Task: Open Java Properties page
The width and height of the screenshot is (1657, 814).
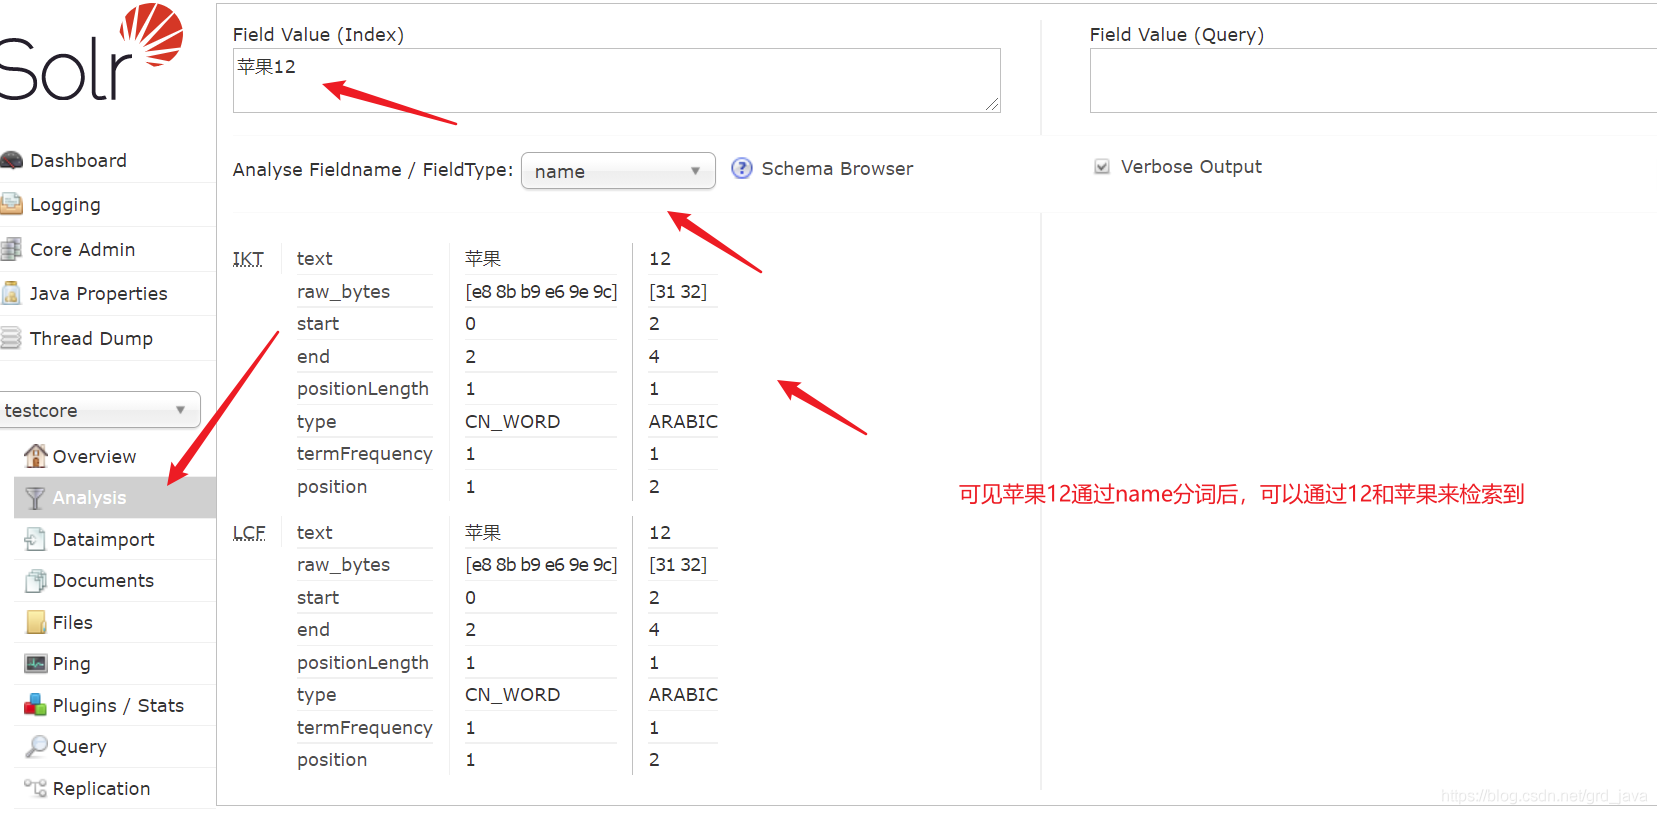Action: pos(99,294)
